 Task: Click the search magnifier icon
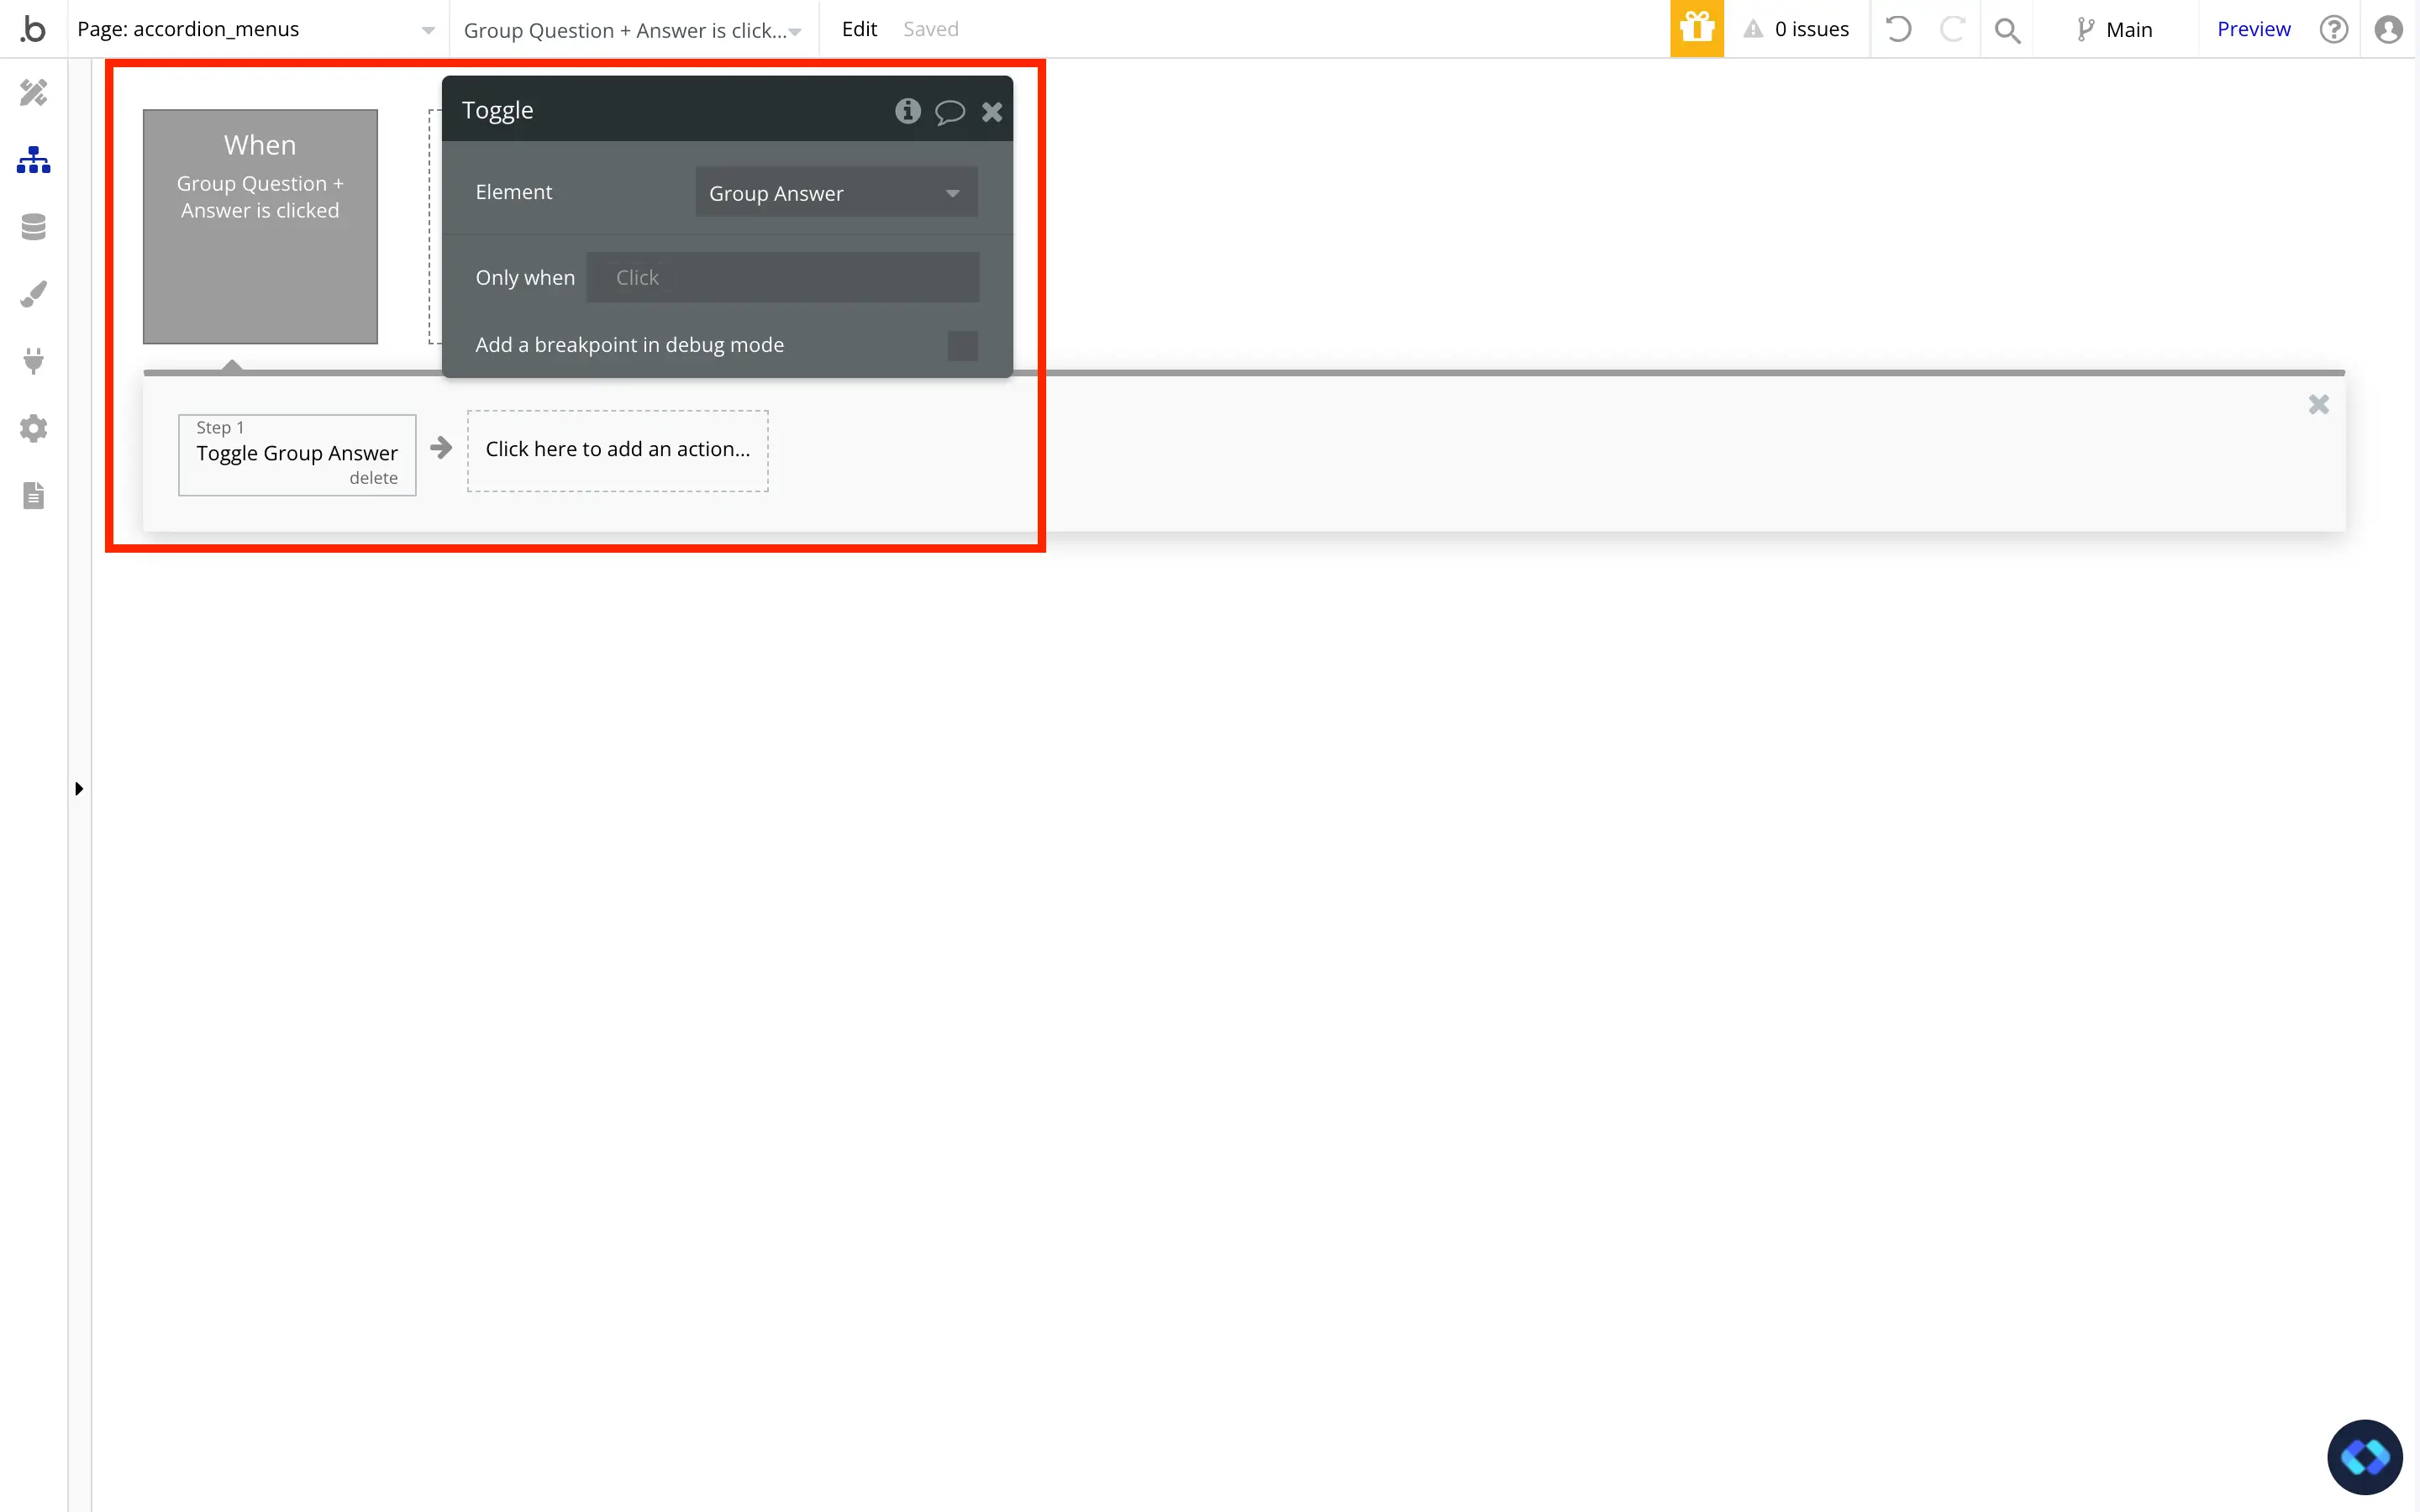(2006, 30)
